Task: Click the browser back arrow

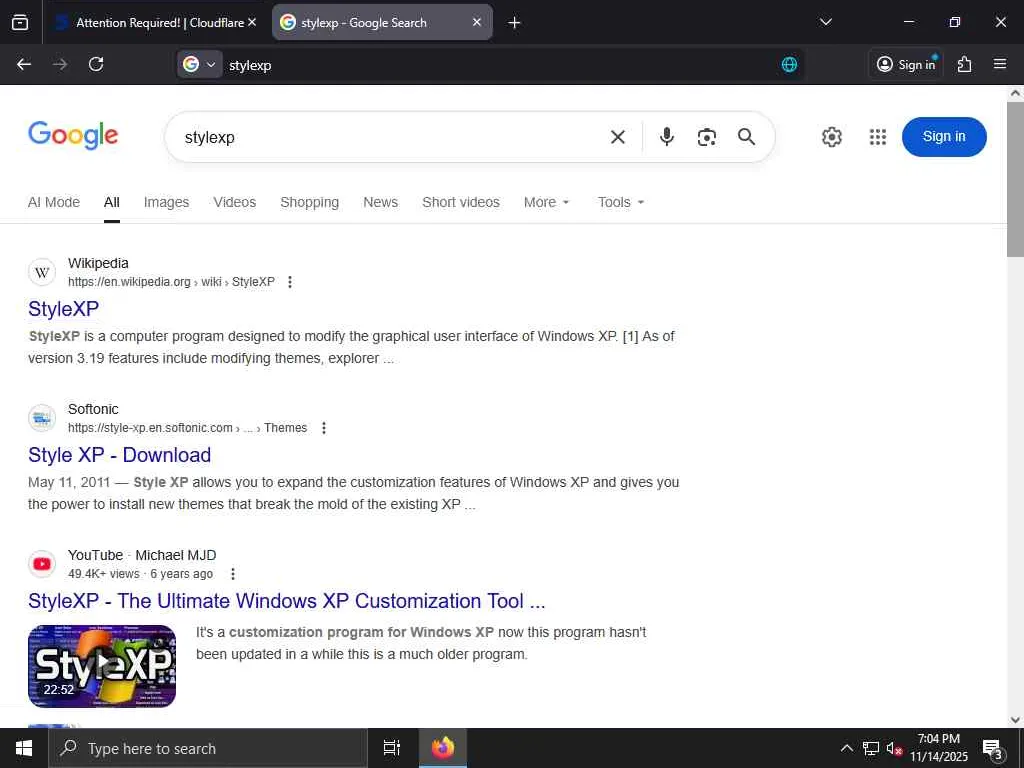Action: tap(24, 64)
